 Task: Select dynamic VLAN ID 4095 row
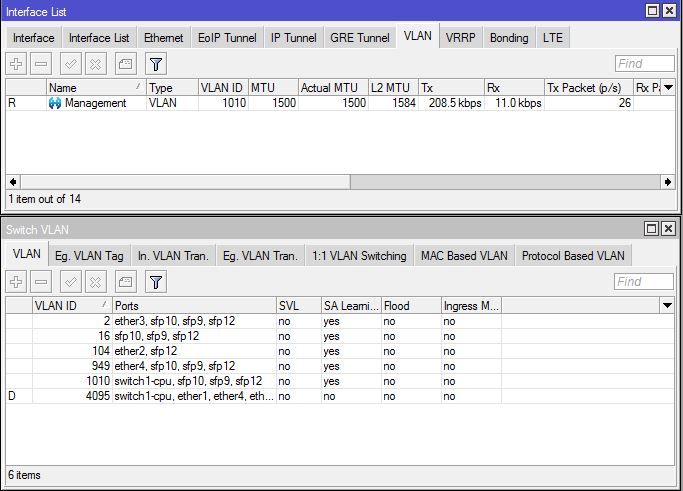point(340,396)
